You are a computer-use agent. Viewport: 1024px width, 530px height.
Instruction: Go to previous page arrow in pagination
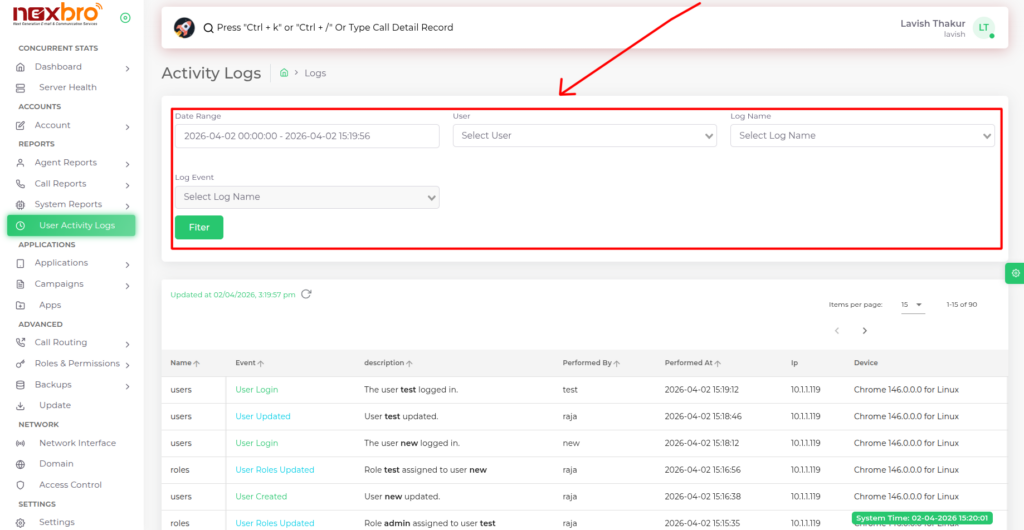tap(837, 330)
